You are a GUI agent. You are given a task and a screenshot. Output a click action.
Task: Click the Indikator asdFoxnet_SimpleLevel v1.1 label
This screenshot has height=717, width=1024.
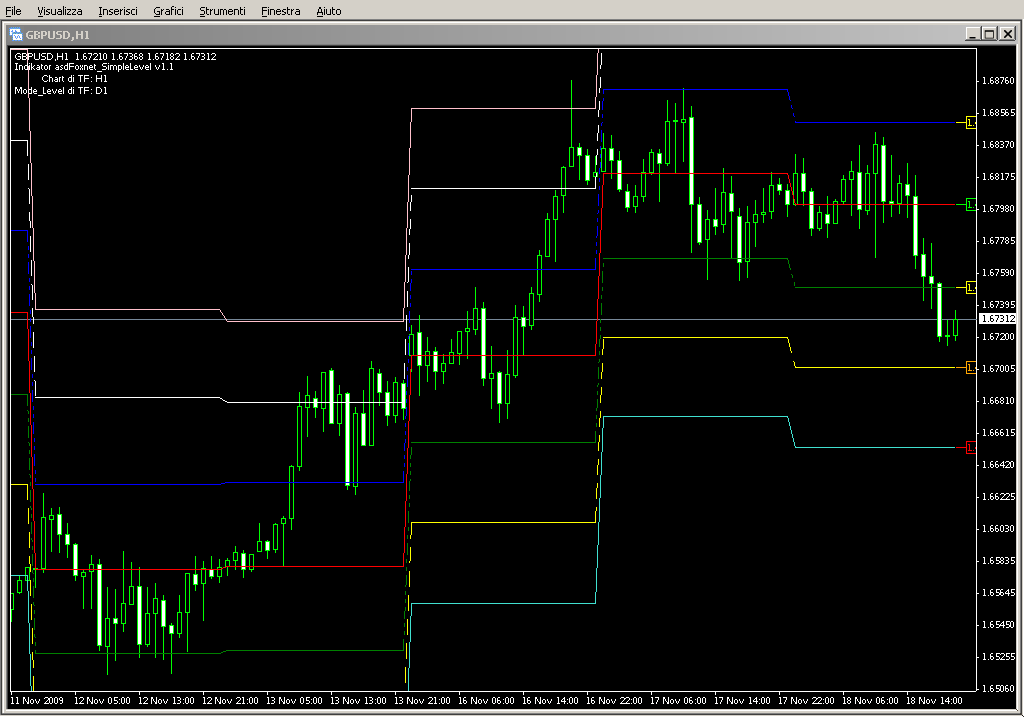[94, 67]
